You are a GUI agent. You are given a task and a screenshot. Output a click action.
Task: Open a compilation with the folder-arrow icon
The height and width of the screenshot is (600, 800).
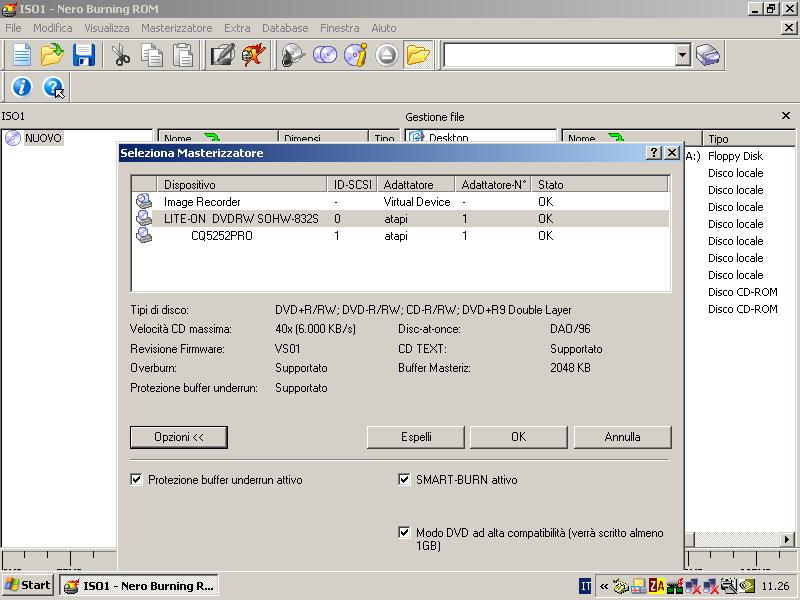coord(52,55)
